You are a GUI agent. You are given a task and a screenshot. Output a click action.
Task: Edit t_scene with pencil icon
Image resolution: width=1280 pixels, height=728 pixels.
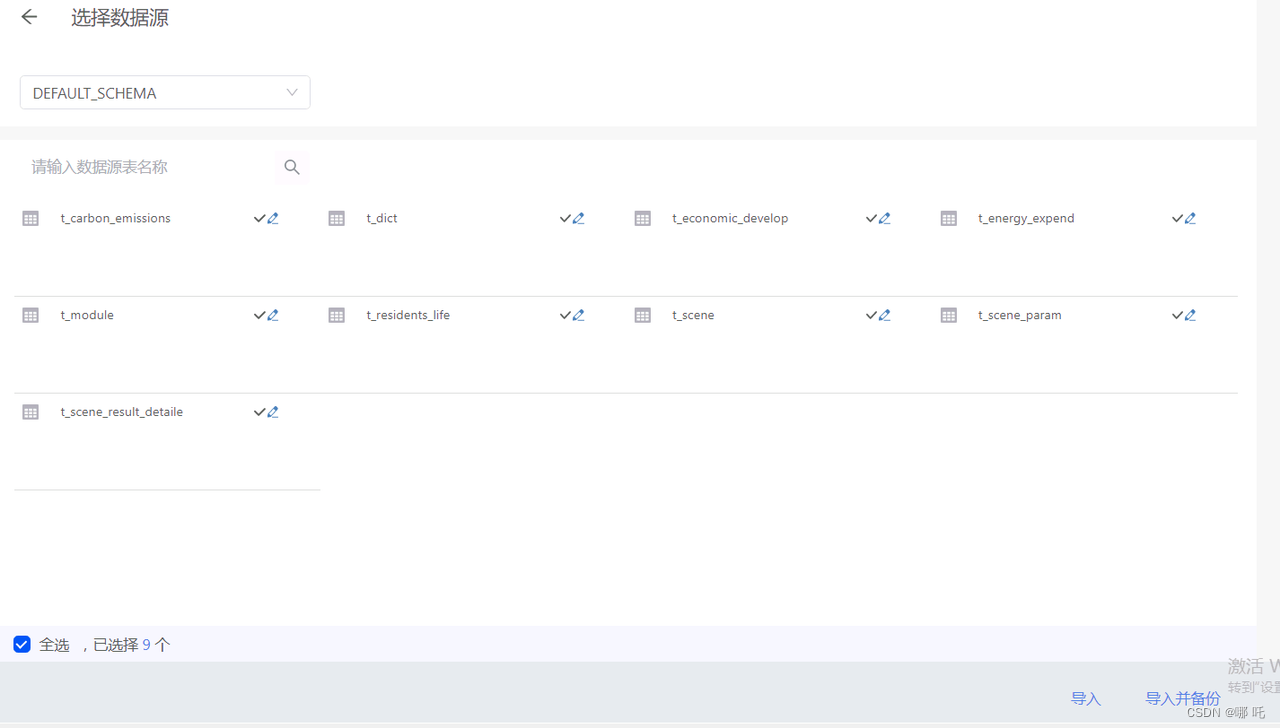click(x=884, y=315)
